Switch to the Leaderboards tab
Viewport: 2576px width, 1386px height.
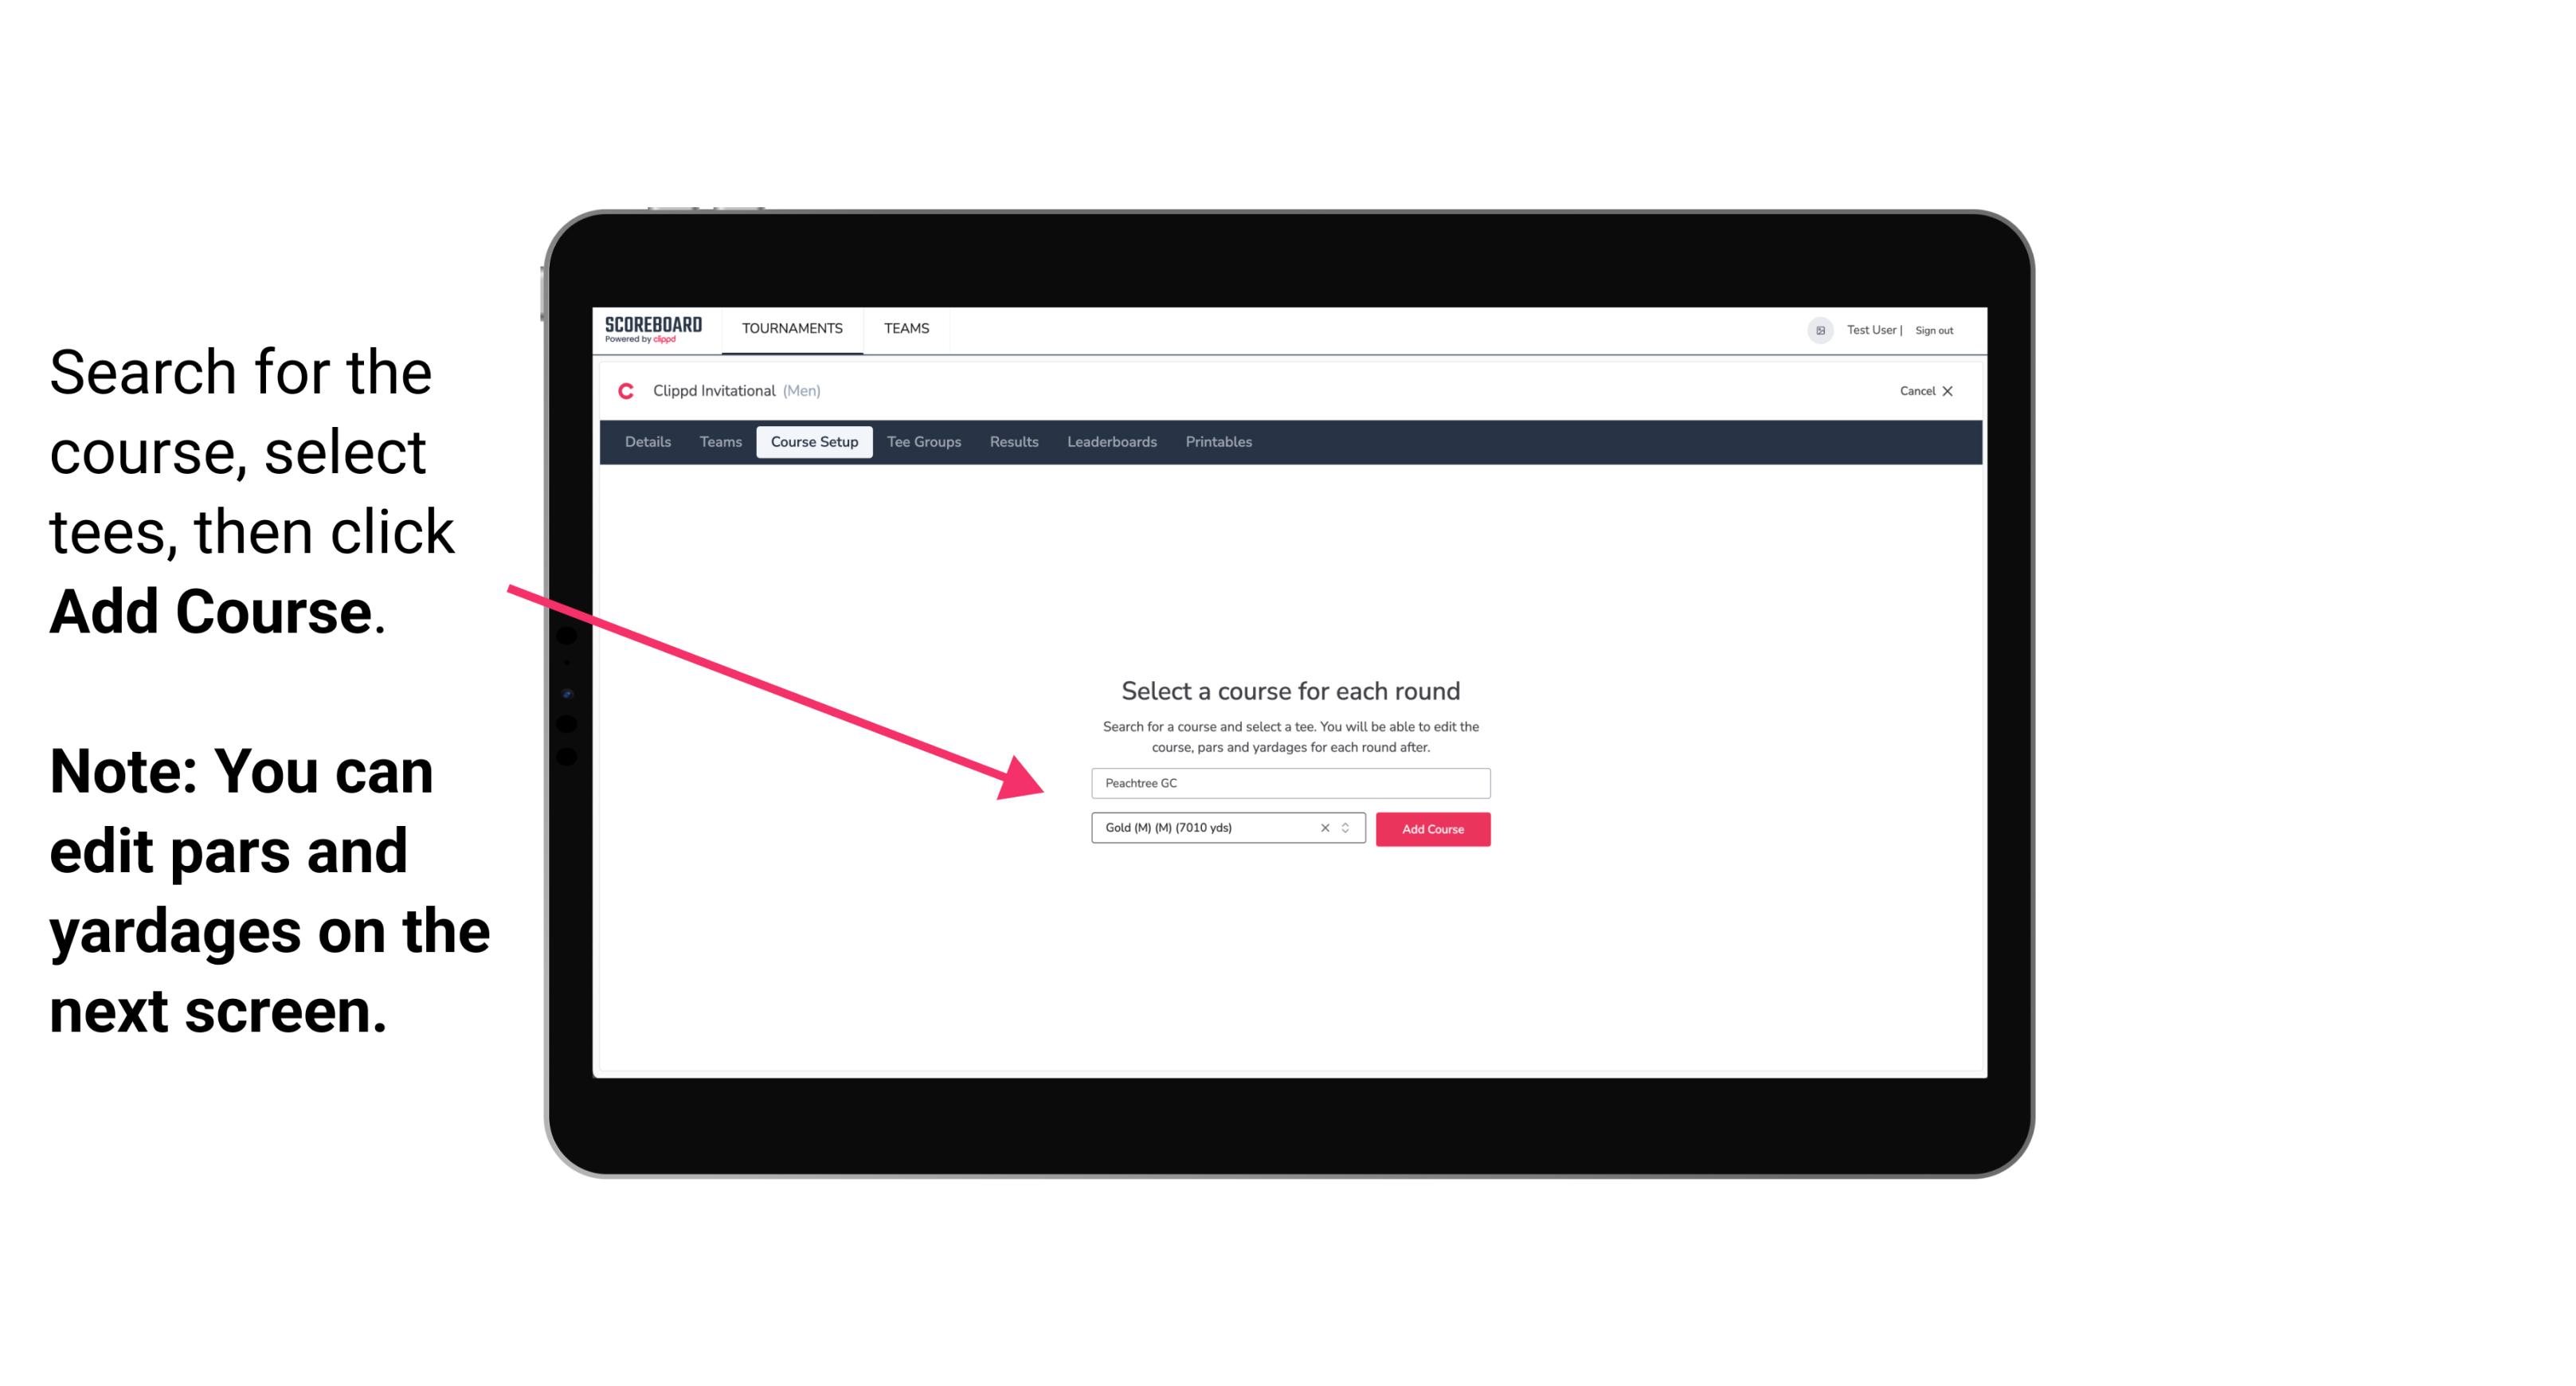(x=1110, y=442)
